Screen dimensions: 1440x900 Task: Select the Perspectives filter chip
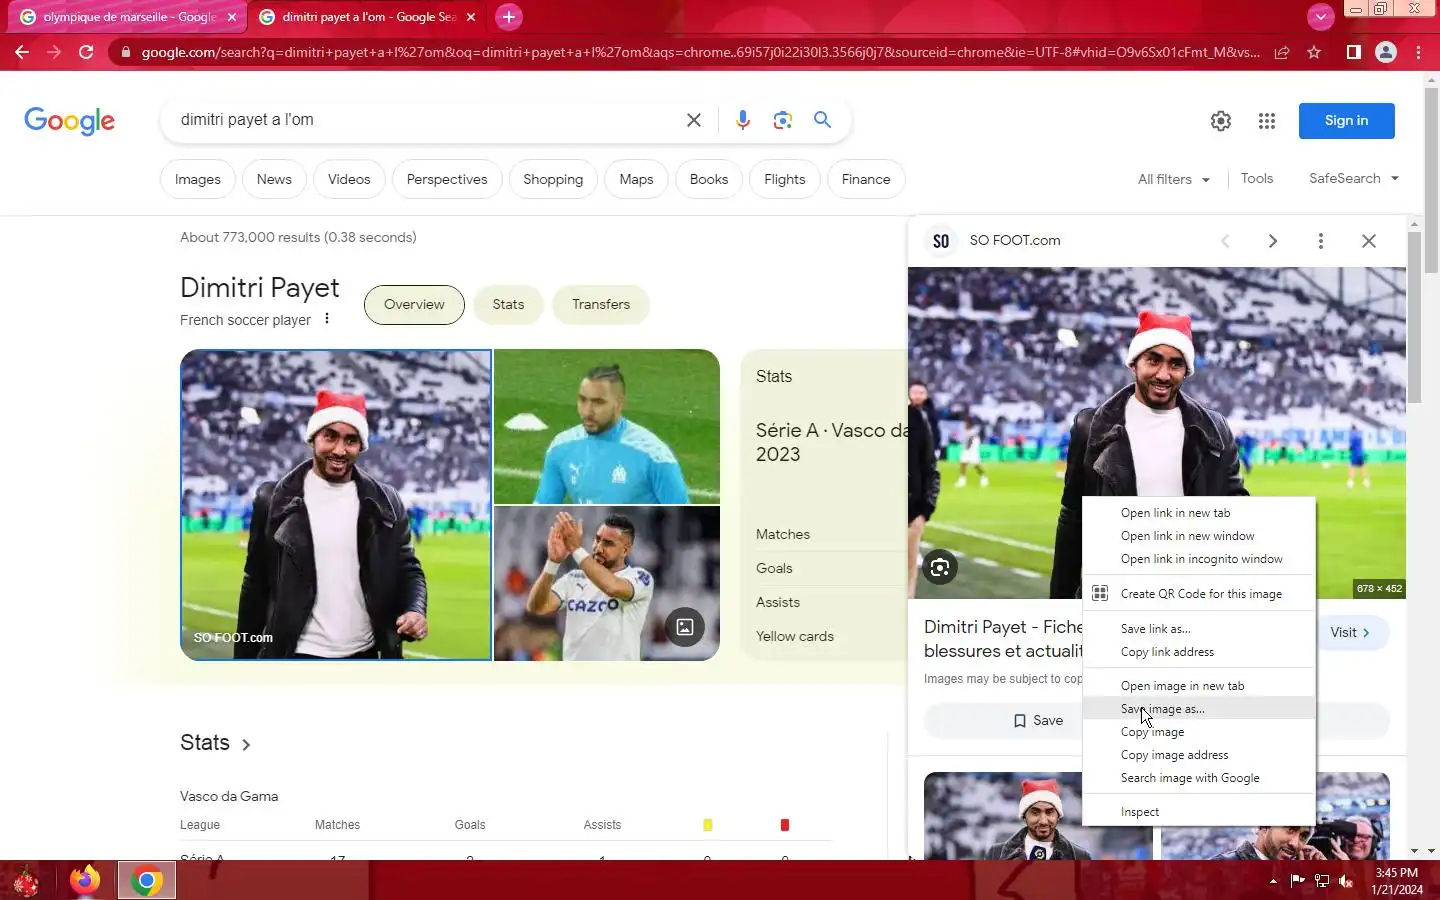pos(447,179)
